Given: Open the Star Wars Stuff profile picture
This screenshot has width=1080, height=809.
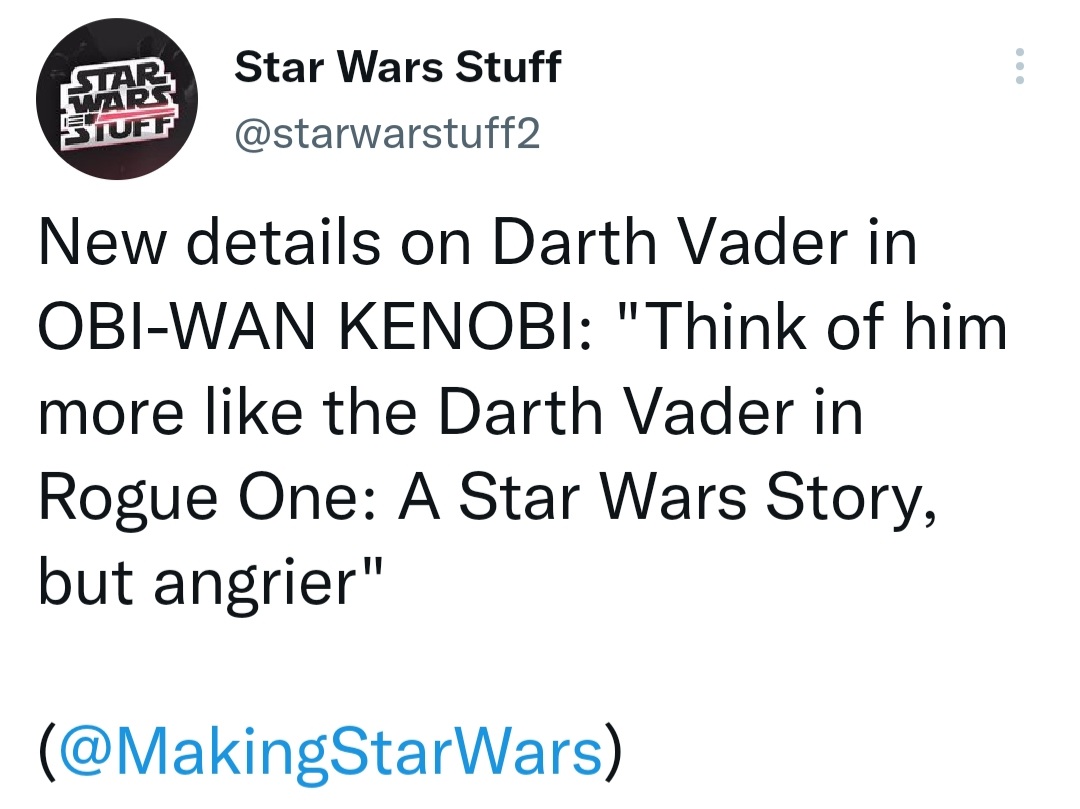Looking at the screenshot, I should point(117,98).
